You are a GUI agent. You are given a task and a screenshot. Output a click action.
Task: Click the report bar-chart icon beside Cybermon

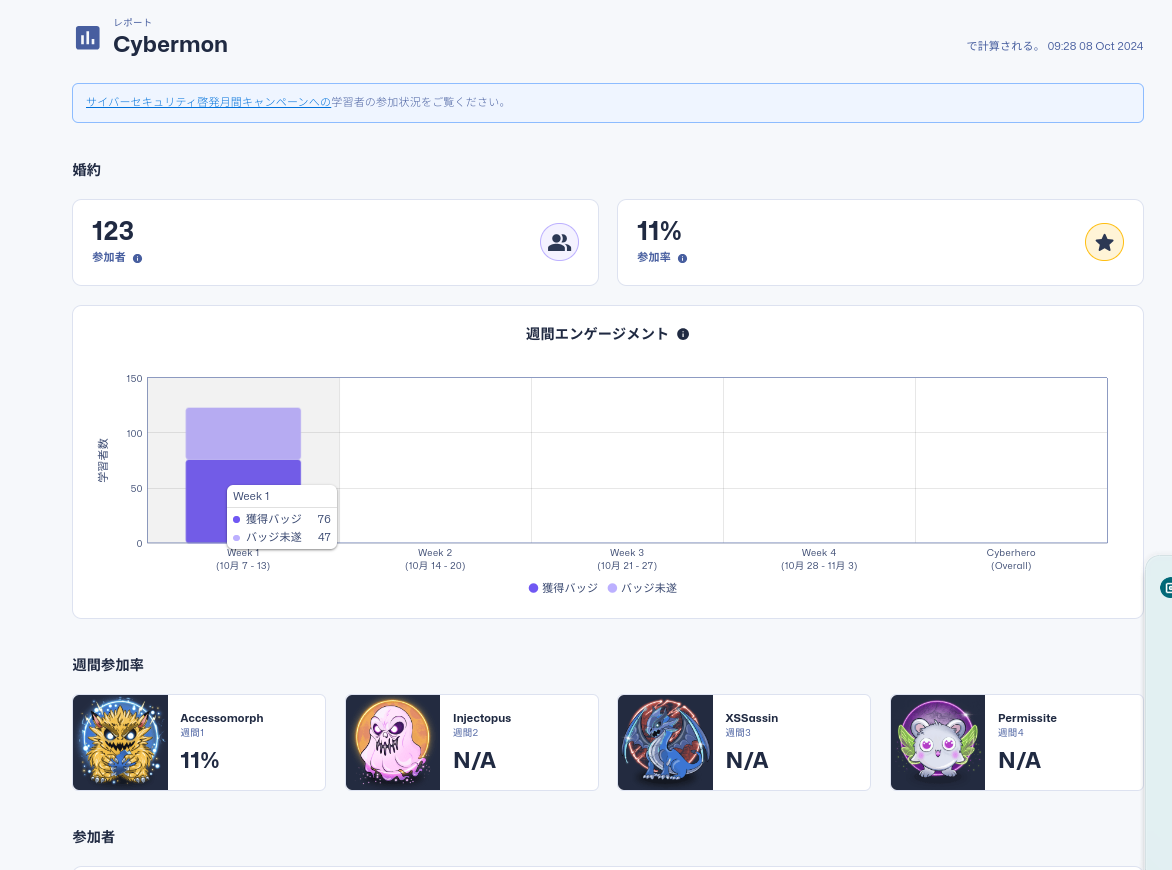(x=87, y=37)
